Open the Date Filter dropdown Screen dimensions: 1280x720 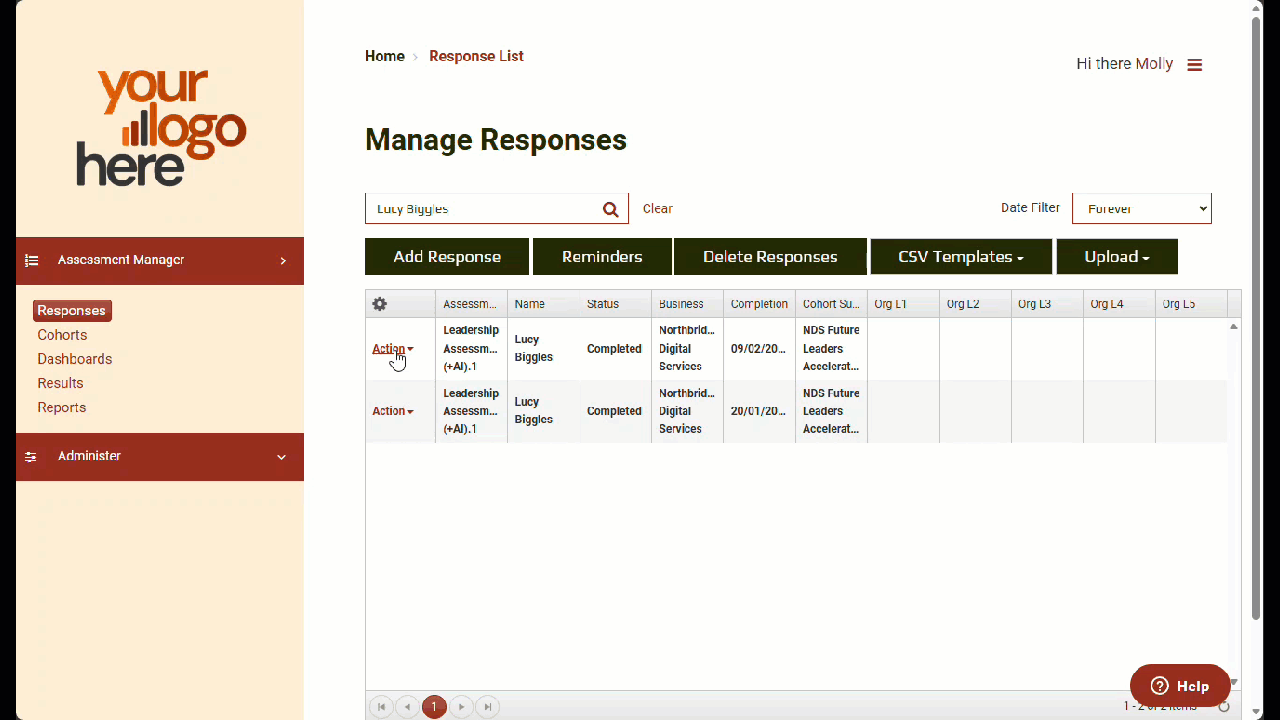[x=1141, y=208]
